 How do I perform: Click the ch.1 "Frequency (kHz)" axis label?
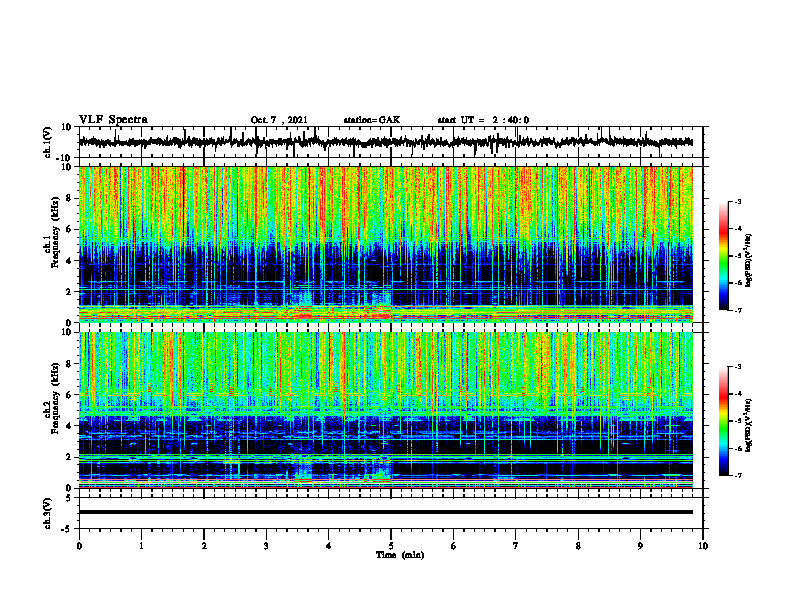(55, 231)
